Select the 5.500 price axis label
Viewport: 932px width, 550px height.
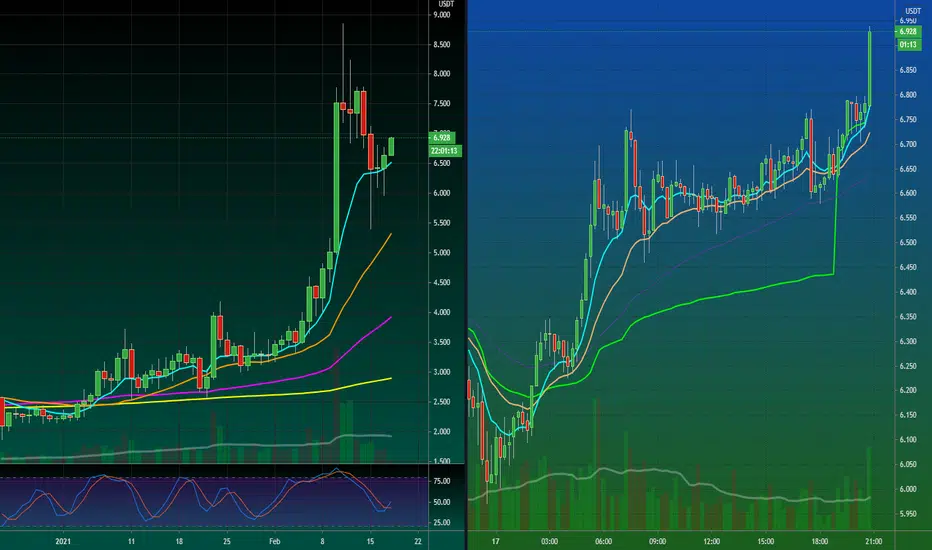(442, 223)
